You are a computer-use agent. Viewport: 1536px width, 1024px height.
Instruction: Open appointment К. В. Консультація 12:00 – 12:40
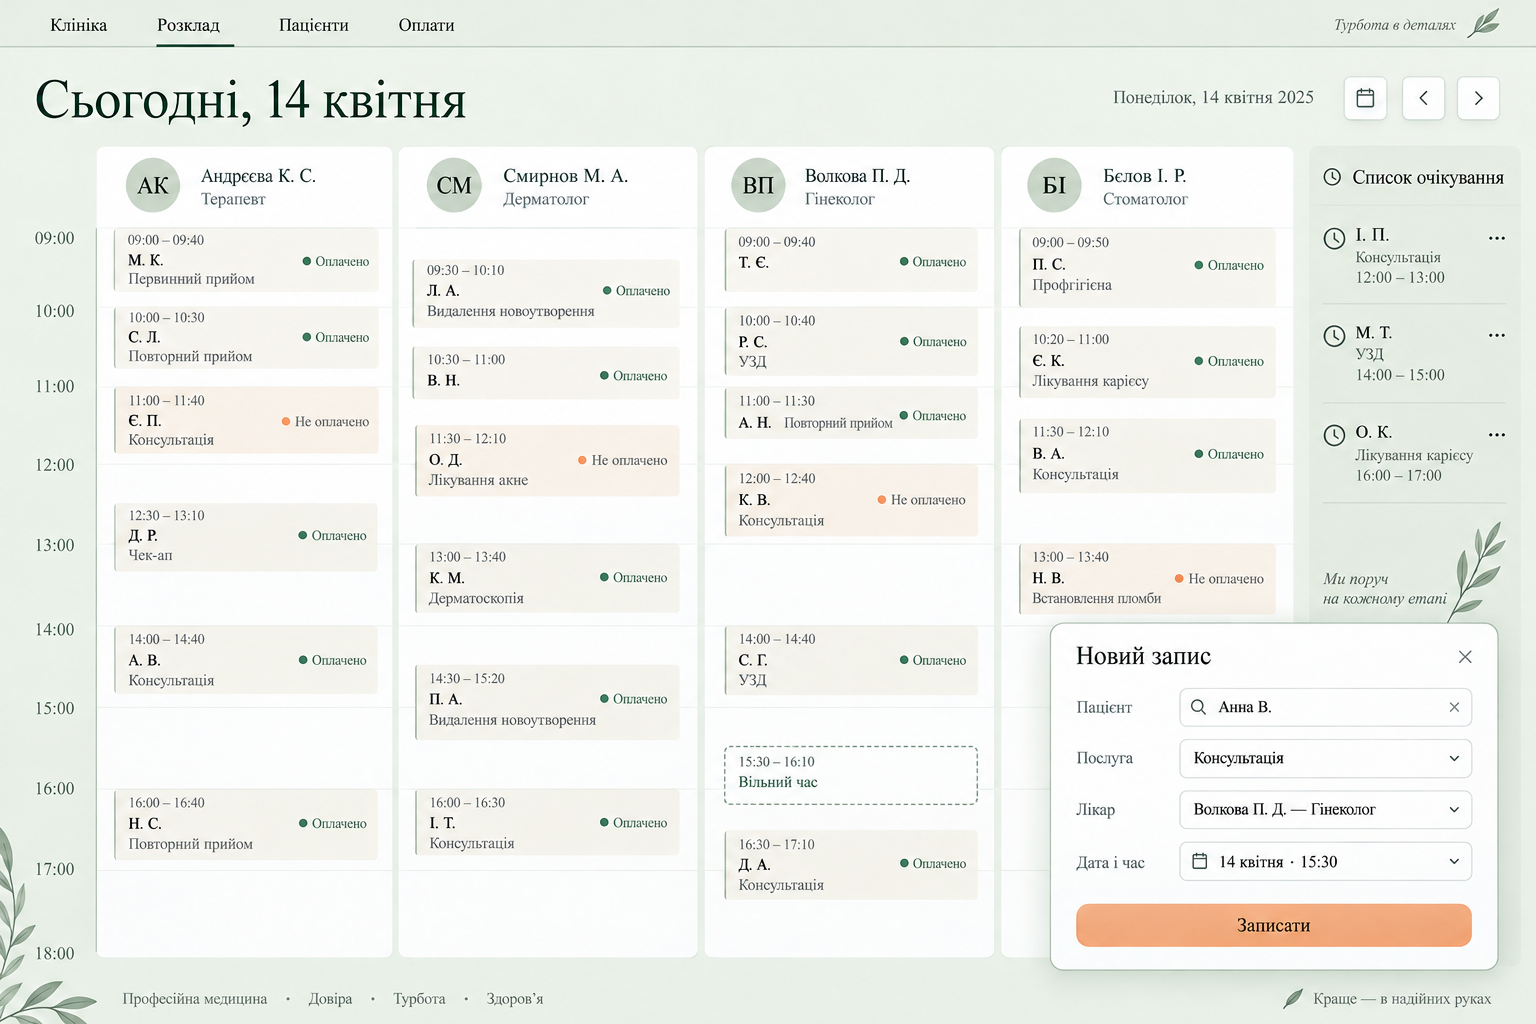[x=850, y=500]
